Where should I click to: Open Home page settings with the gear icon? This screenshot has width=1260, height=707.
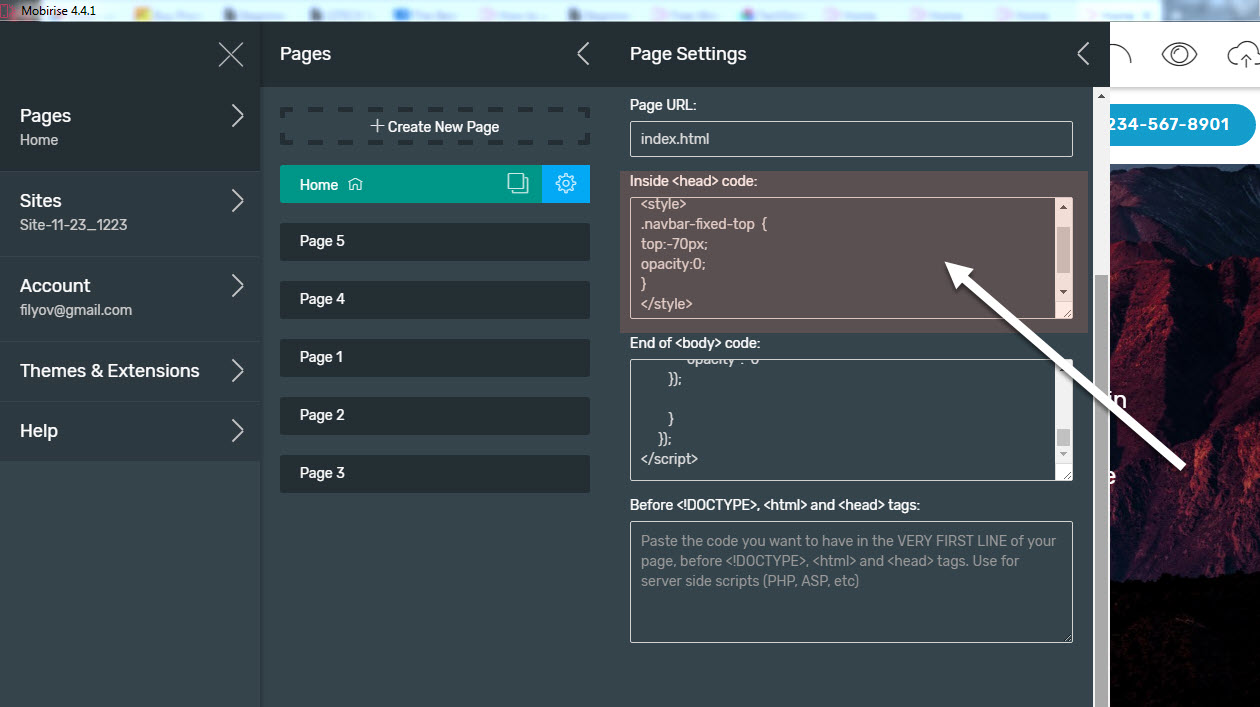click(565, 184)
